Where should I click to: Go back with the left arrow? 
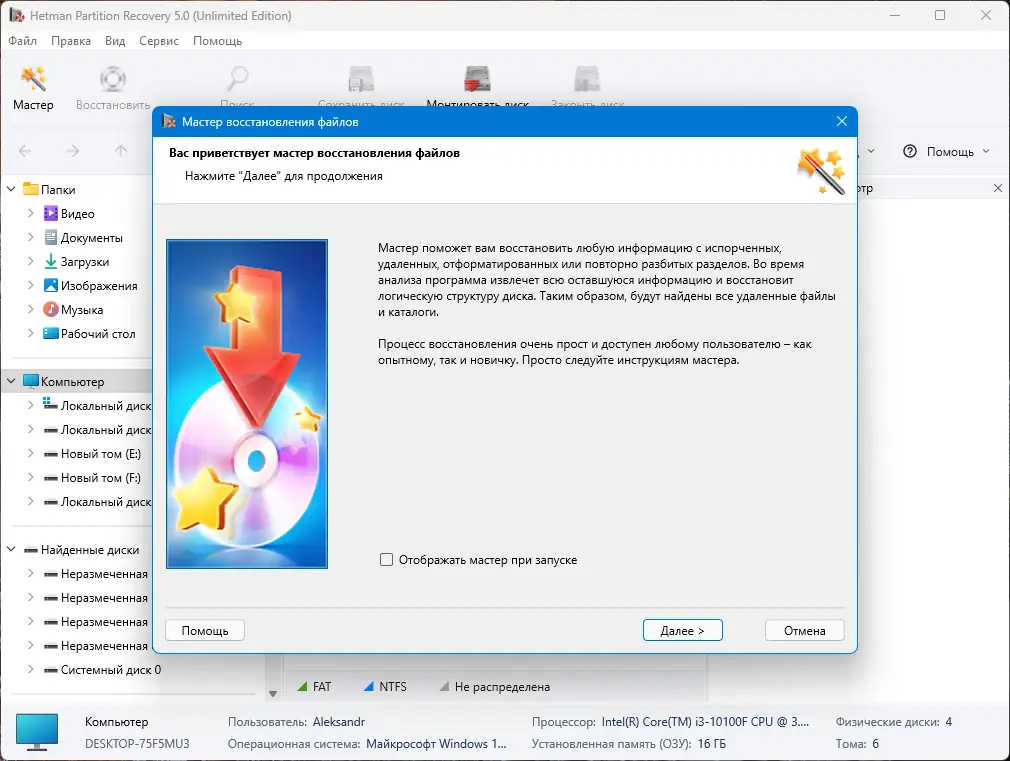[x=25, y=151]
